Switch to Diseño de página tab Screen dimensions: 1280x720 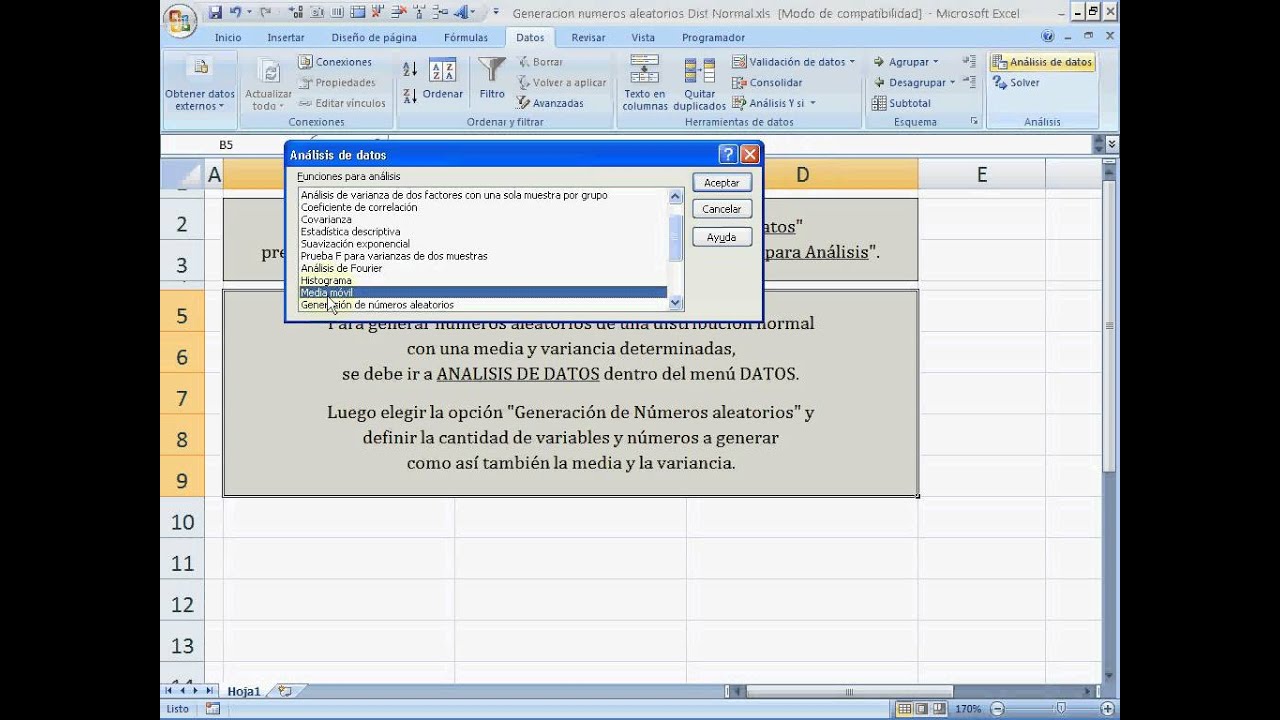click(374, 38)
